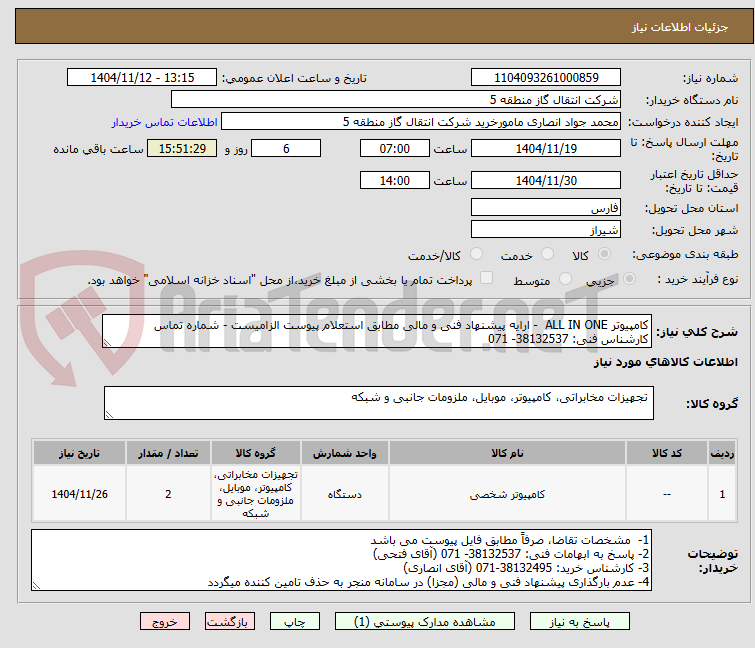This screenshot has height=648, width=755.
Task: Open 'مشاهده مدارک پیوستی (1)' attachments
Action: click(x=425, y=622)
